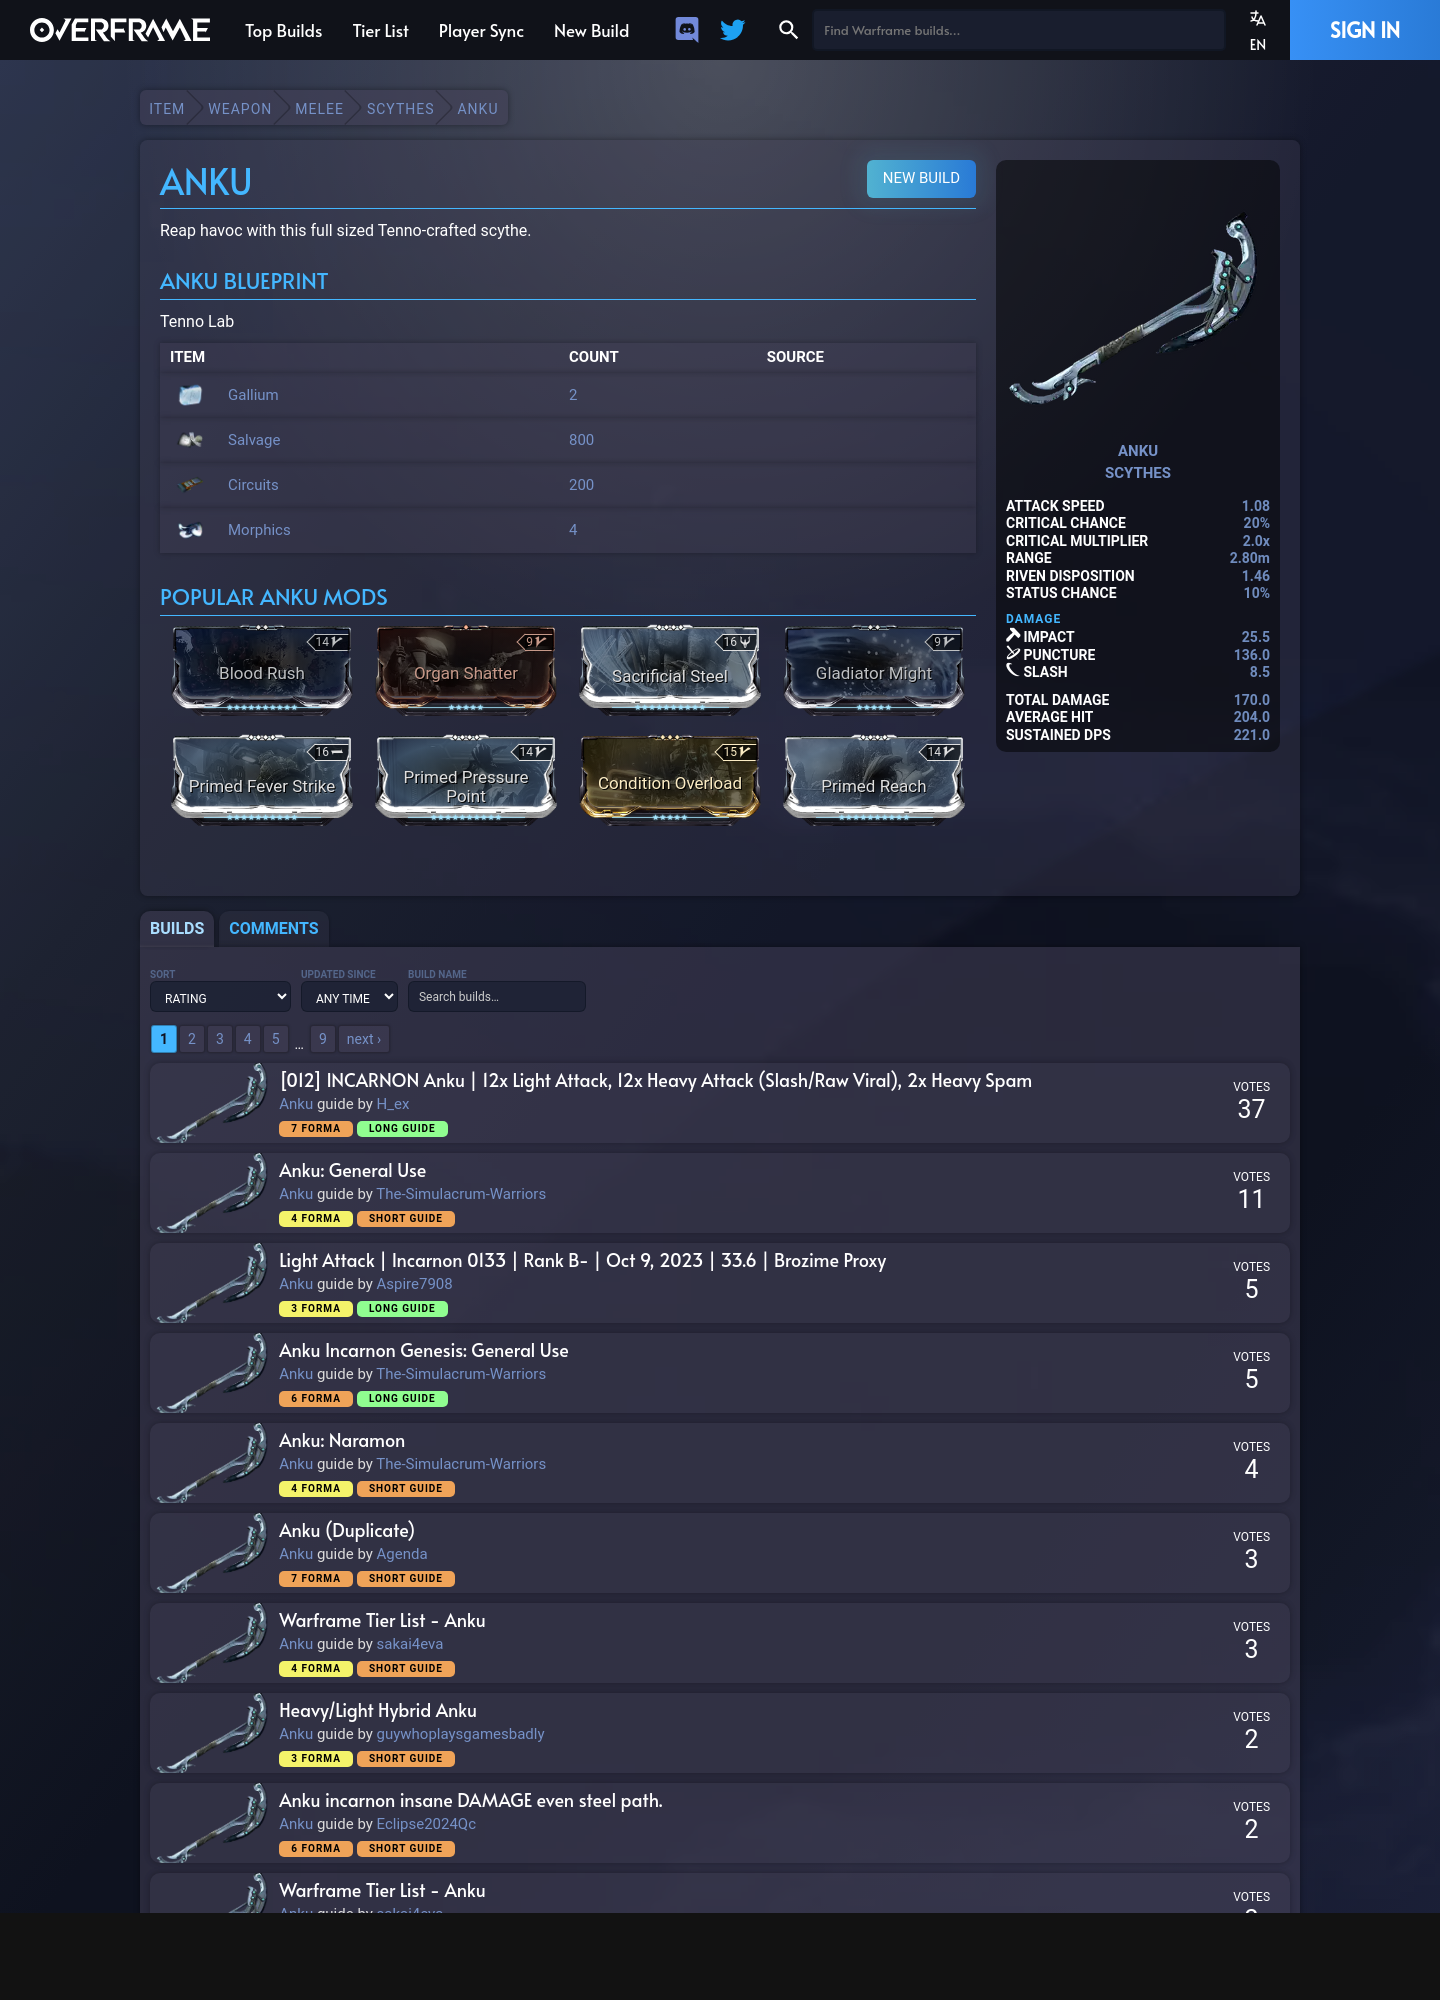Open the Condition Overload mod card
The width and height of the screenshot is (1440, 2000).
coord(670,779)
